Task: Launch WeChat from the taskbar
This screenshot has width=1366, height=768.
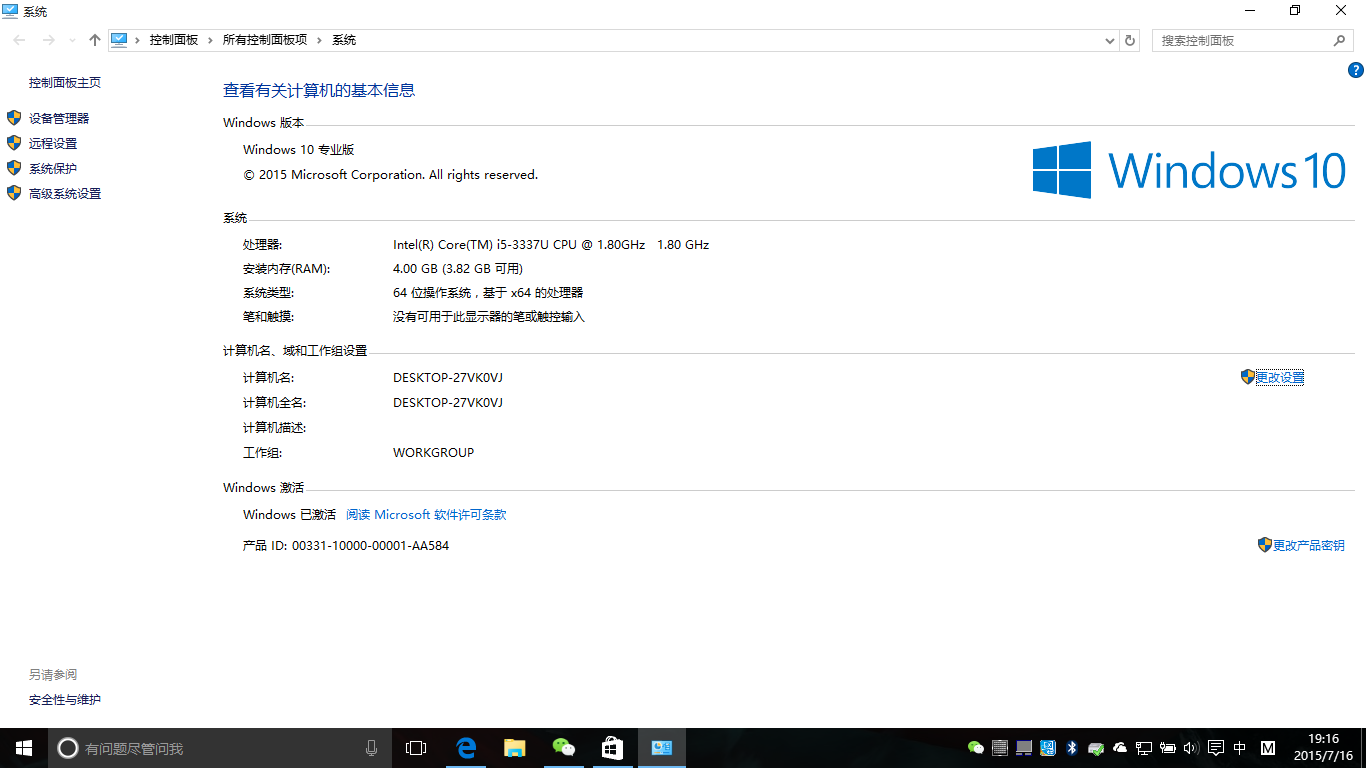Action: tap(563, 747)
